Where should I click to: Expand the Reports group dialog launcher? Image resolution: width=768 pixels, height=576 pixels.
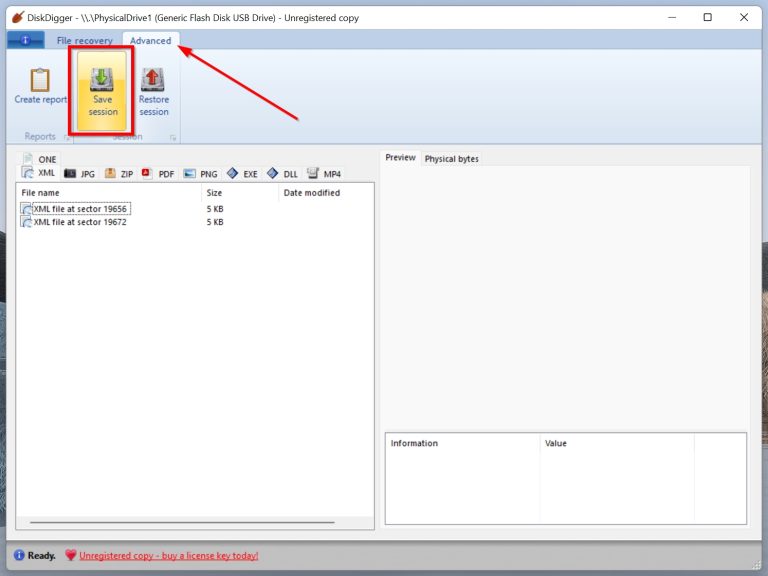[x=67, y=137]
